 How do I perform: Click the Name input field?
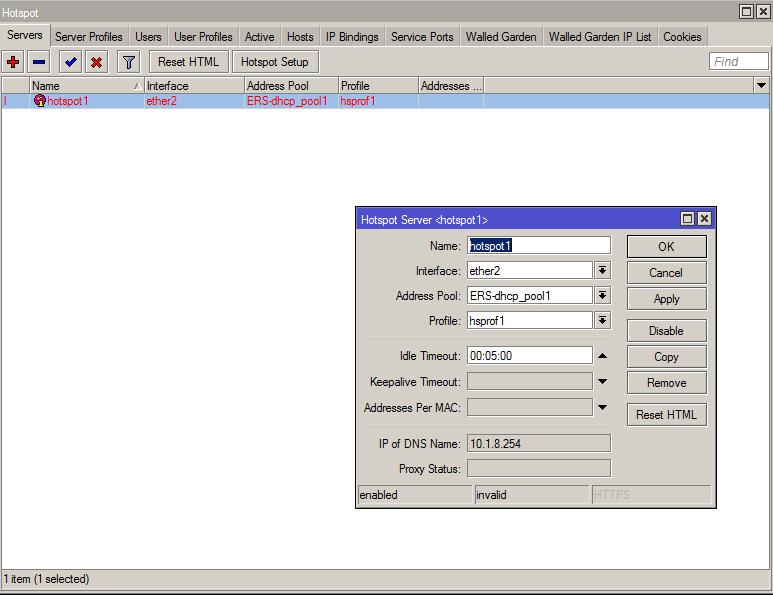click(538, 245)
